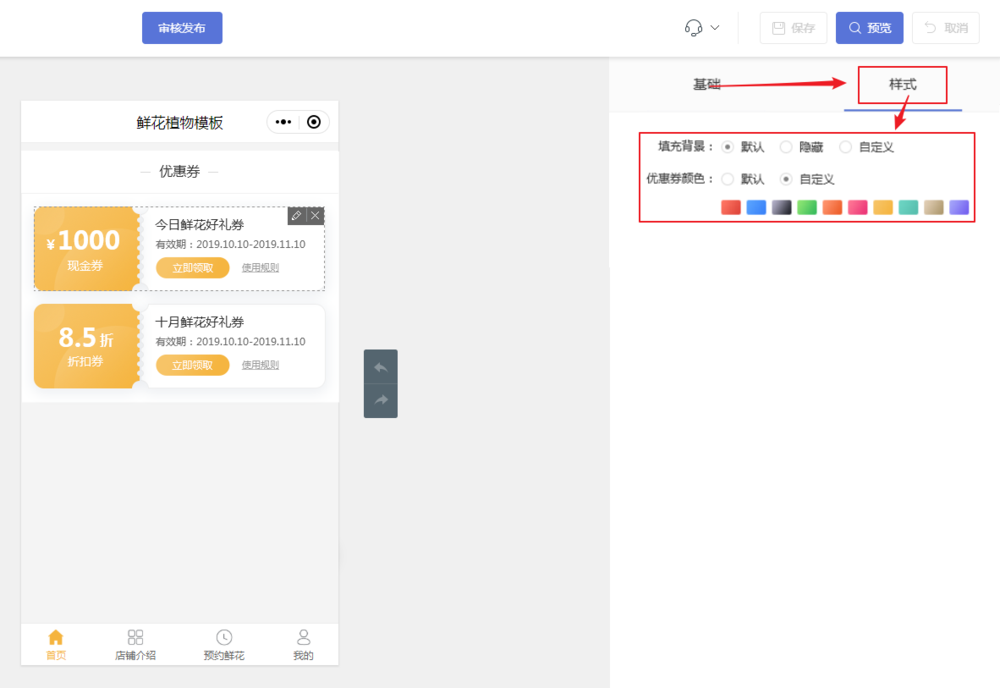The image size is (1000, 688).
Task: Select 默认 for 优惠券颜色
Action: click(x=727, y=179)
